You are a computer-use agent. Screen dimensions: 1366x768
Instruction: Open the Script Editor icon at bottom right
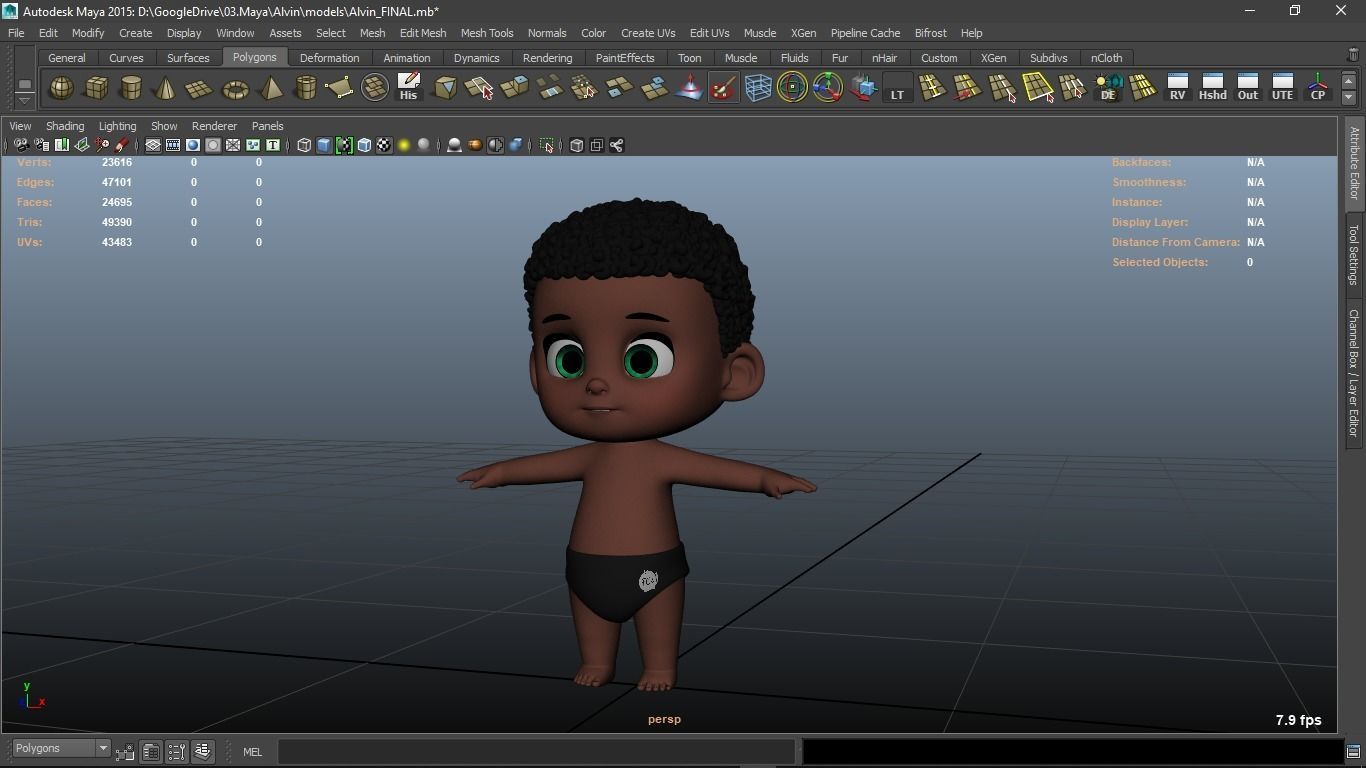[x=1353, y=751]
